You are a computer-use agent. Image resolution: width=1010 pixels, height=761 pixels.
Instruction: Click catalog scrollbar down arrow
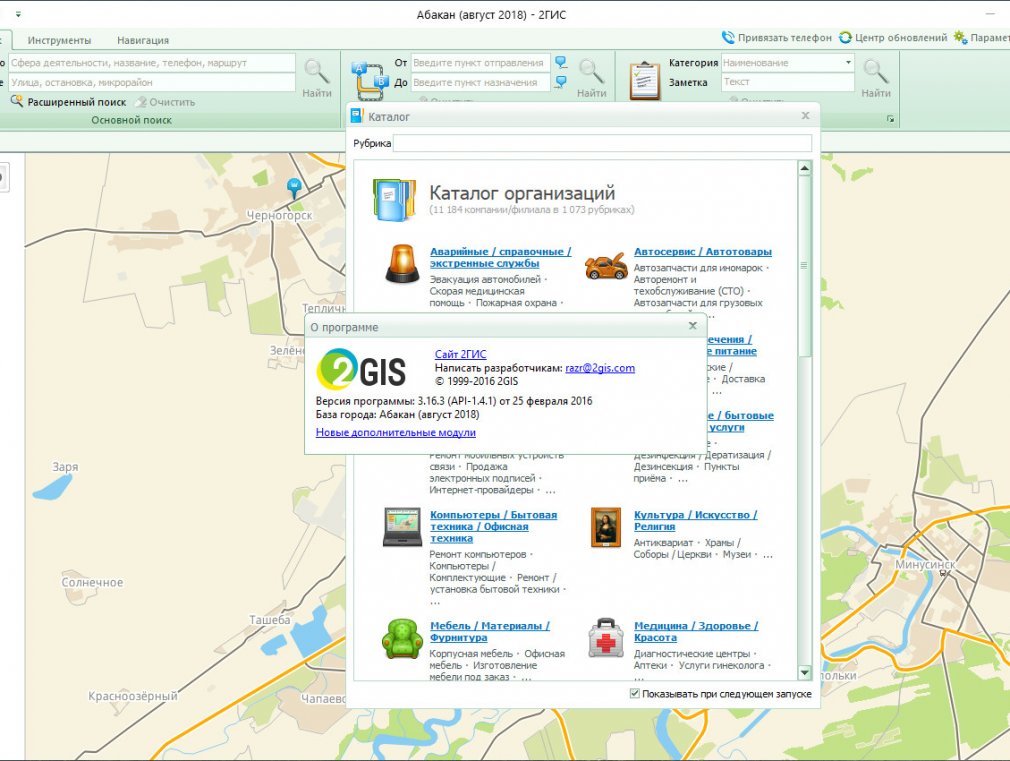[x=805, y=673]
